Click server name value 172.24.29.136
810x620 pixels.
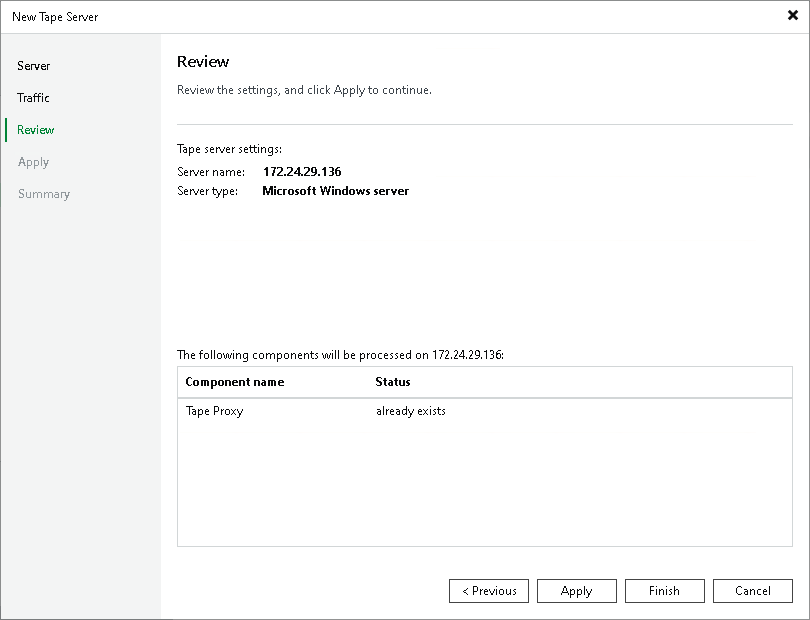pos(302,172)
